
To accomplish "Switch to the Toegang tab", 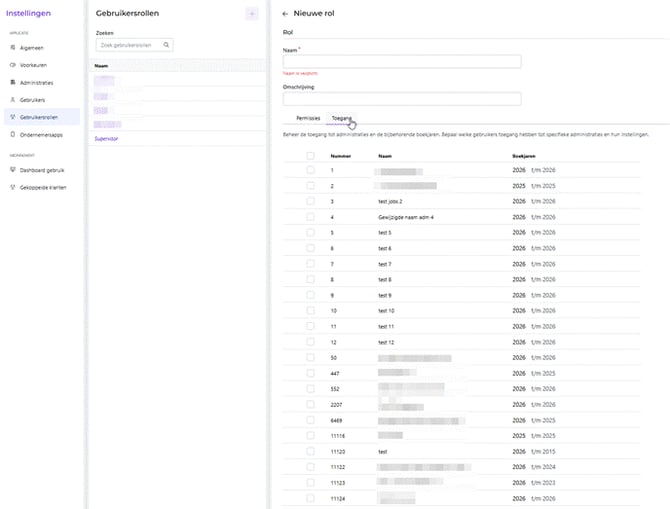I will pos(341,118).
